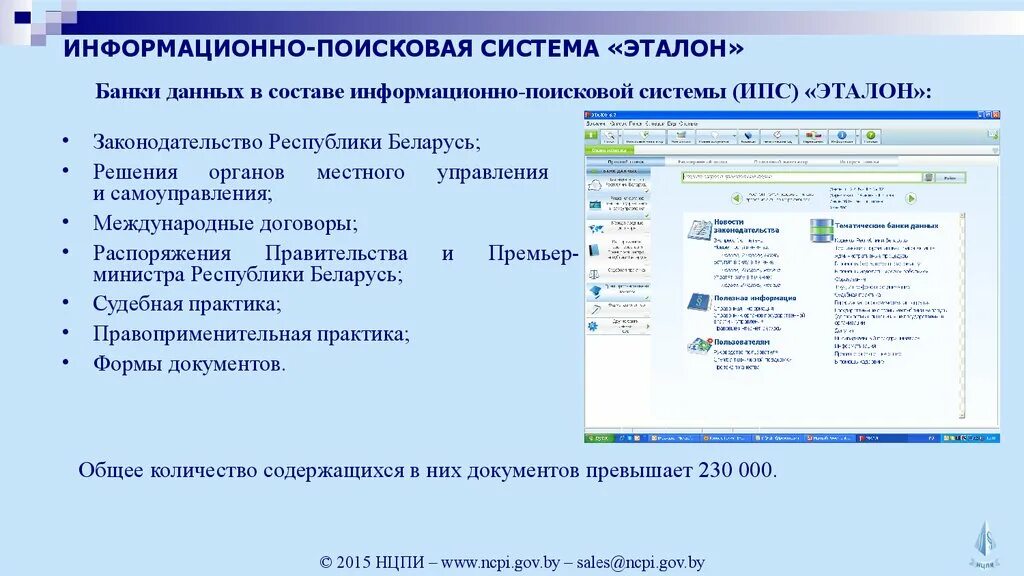Open the first menu in ЭТАЛОН menu bar

(595, 123)
